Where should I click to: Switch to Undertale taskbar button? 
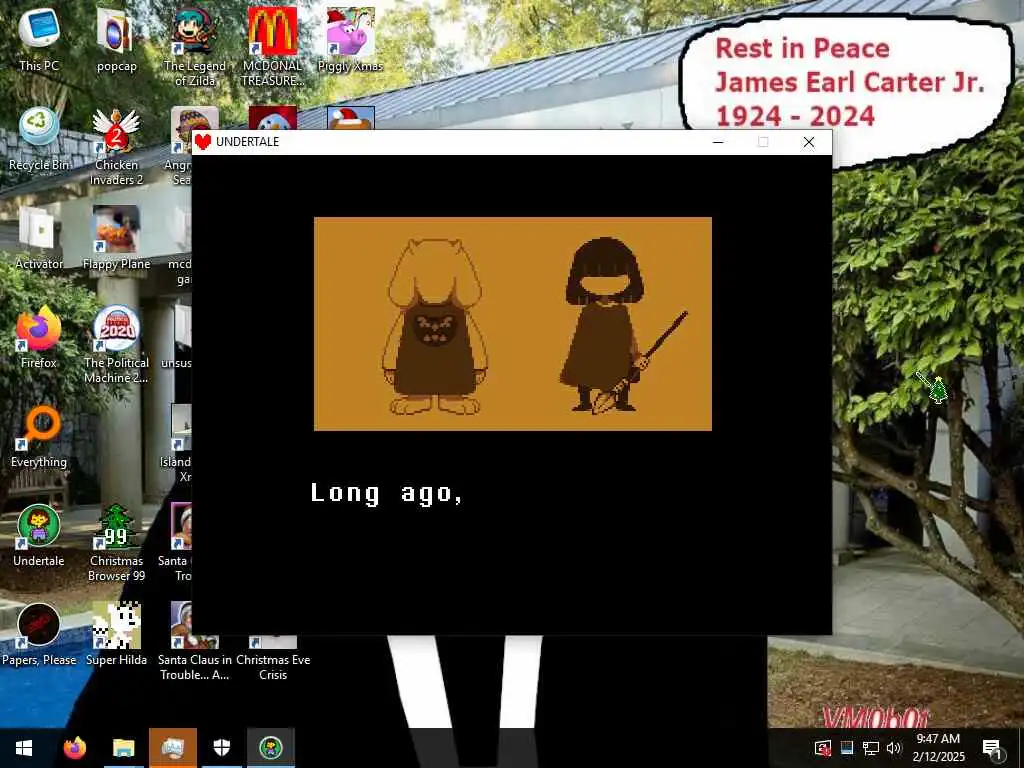(x=271, y=748)
